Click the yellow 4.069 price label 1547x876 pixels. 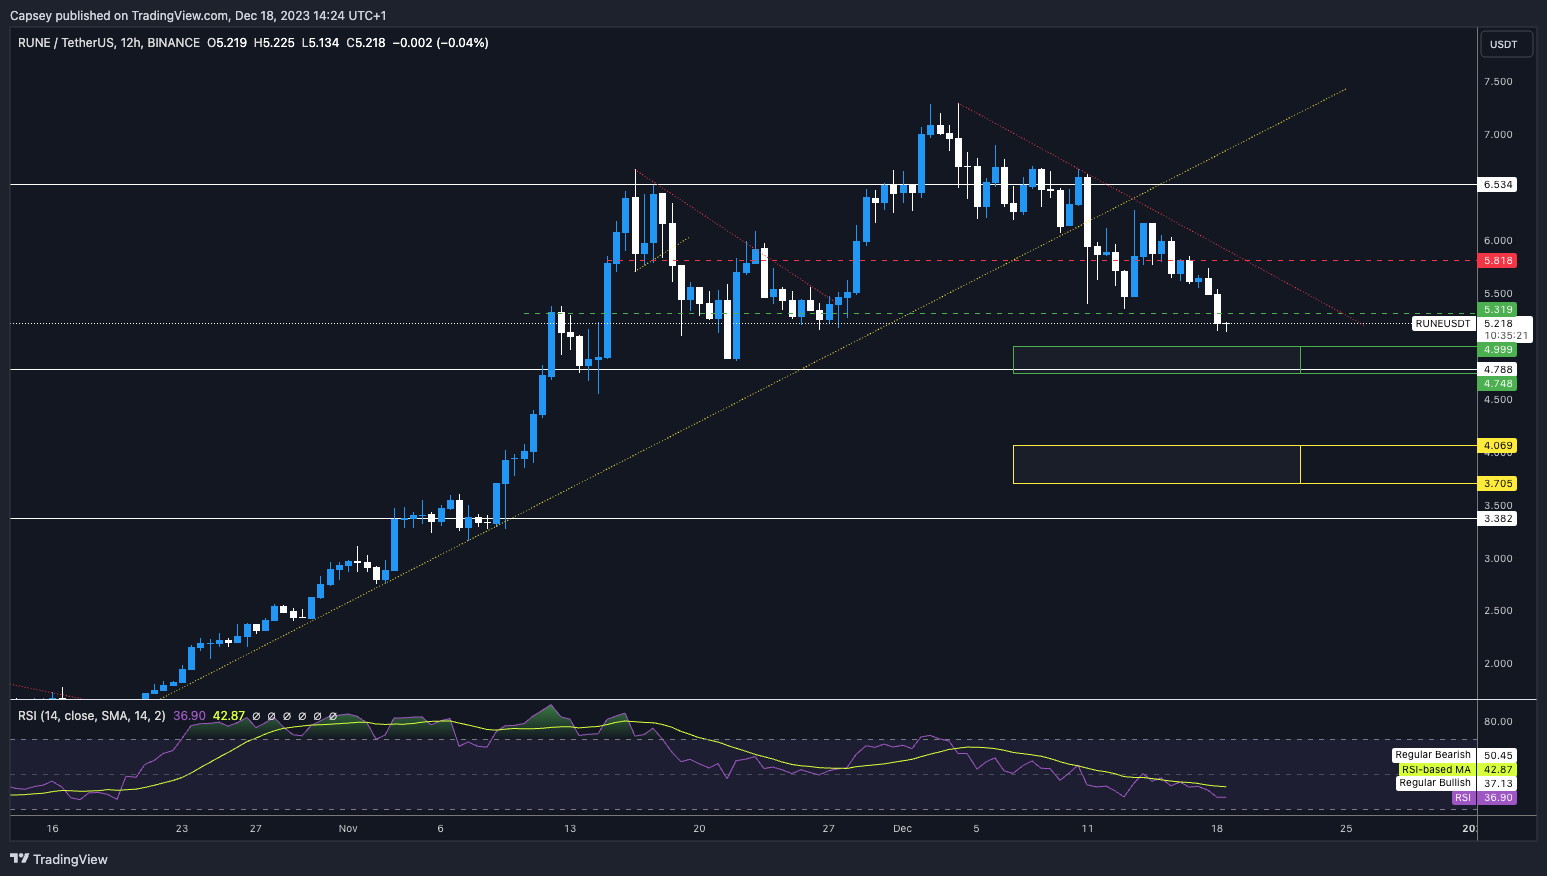(1498, 446)
